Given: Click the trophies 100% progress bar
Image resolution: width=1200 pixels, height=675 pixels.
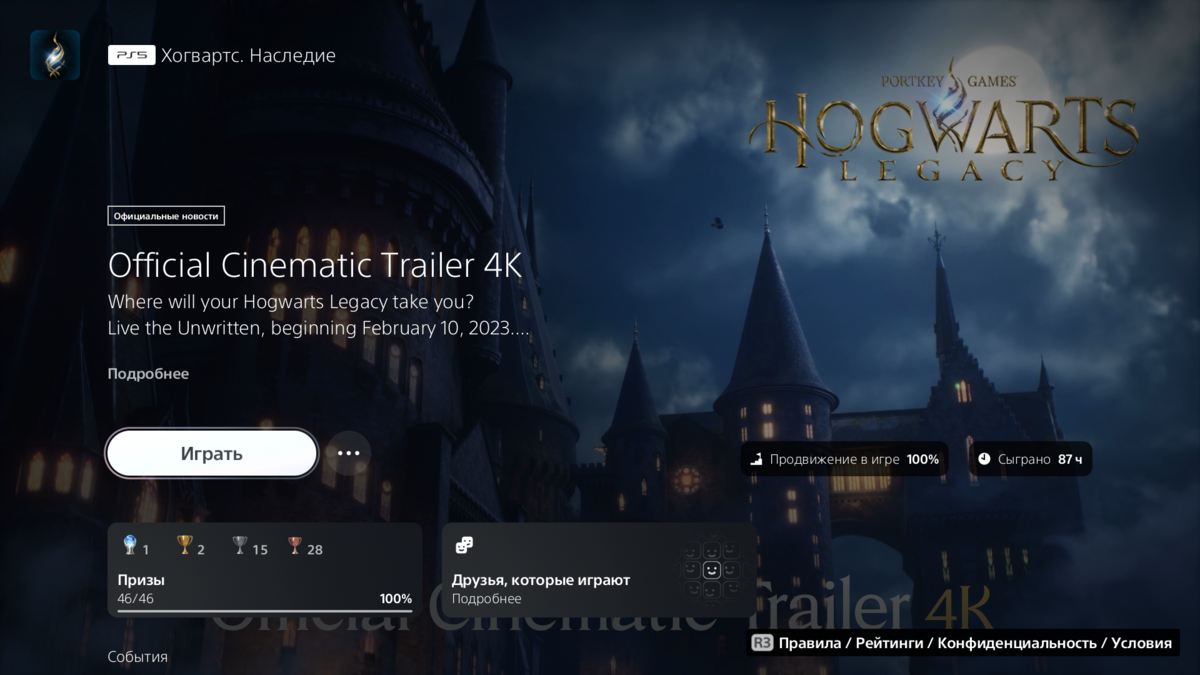Looking at the screenshot, I should (x=265, y=610).
